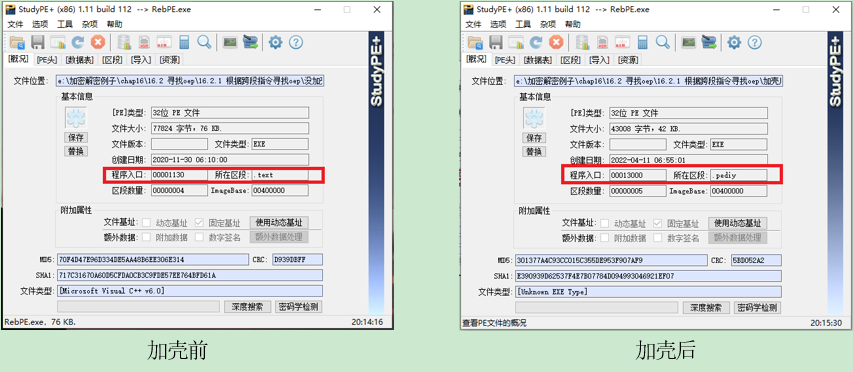The width and height of the screenshot is (853, 372).
Task: Click 文件类型 field showing Microsoft Visual C++ v6.0
Action: point(189,291)
